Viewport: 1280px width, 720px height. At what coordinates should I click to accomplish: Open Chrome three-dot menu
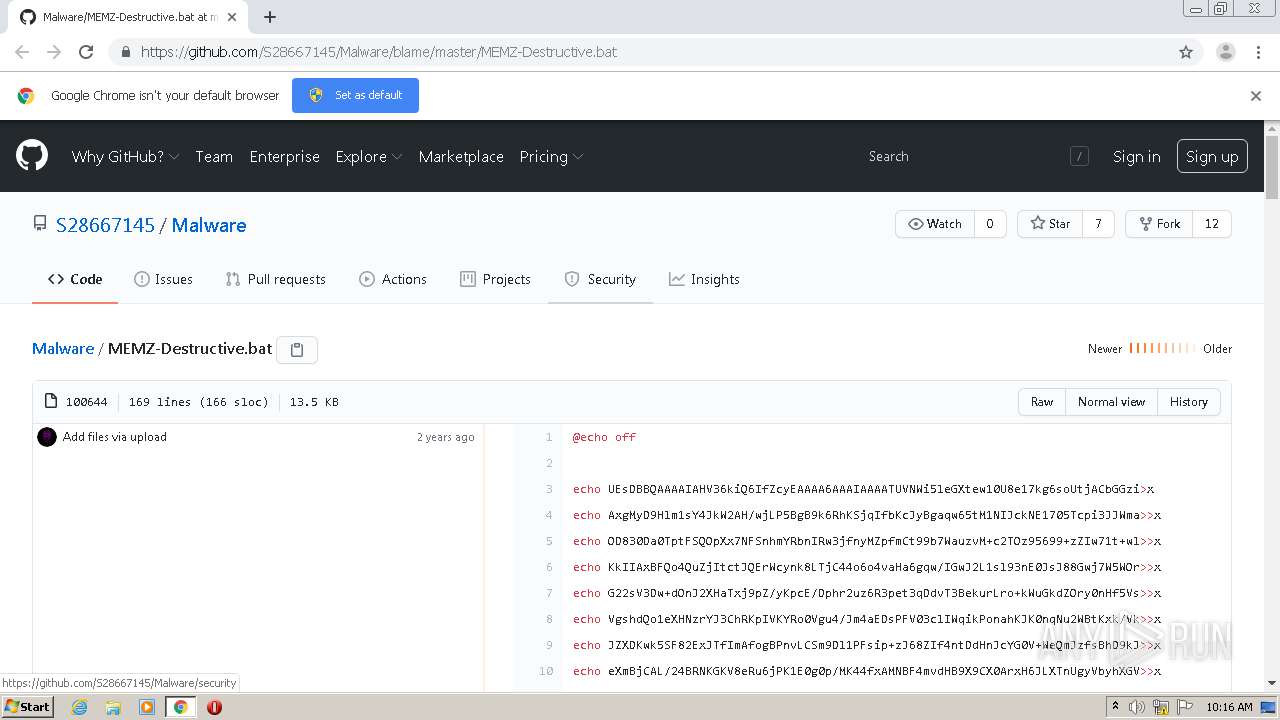1259,52
